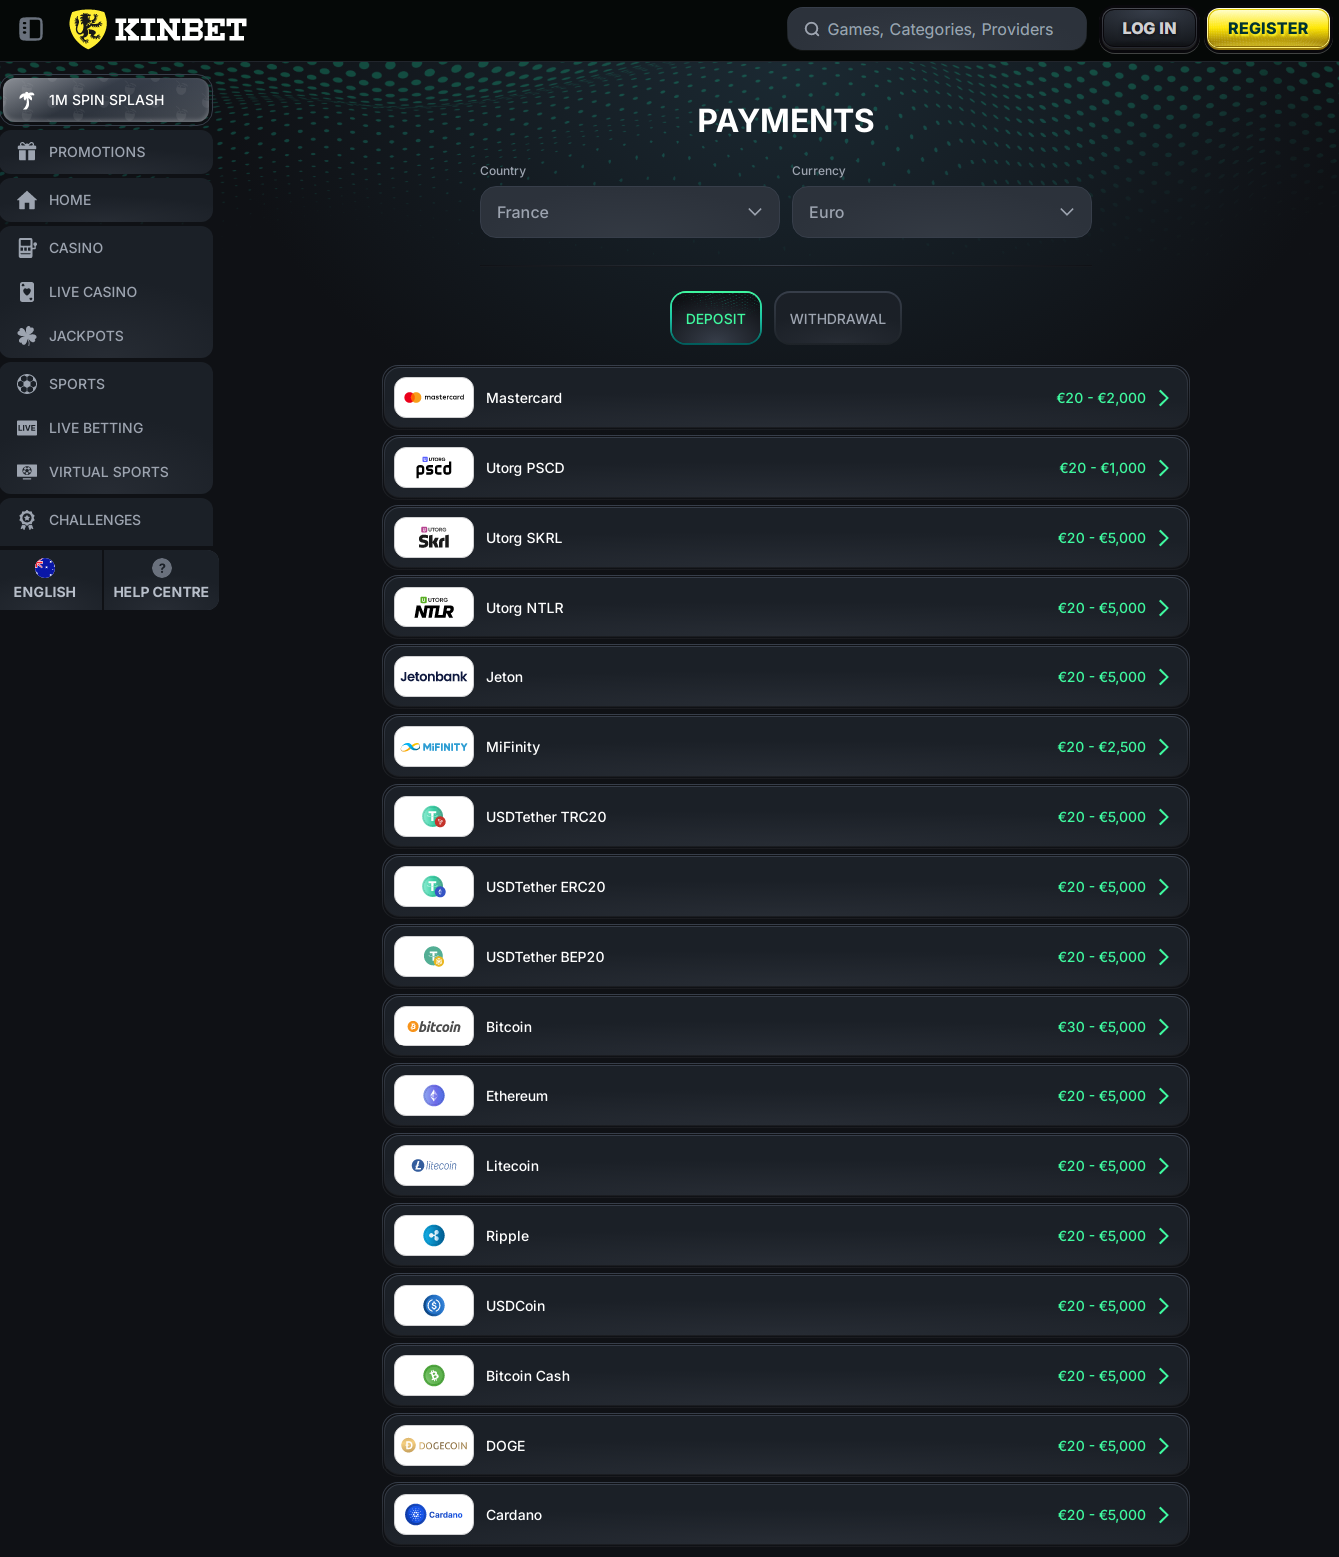Click the English language label
This screenshot has height=1557, width=1339.
pos(45,592)
